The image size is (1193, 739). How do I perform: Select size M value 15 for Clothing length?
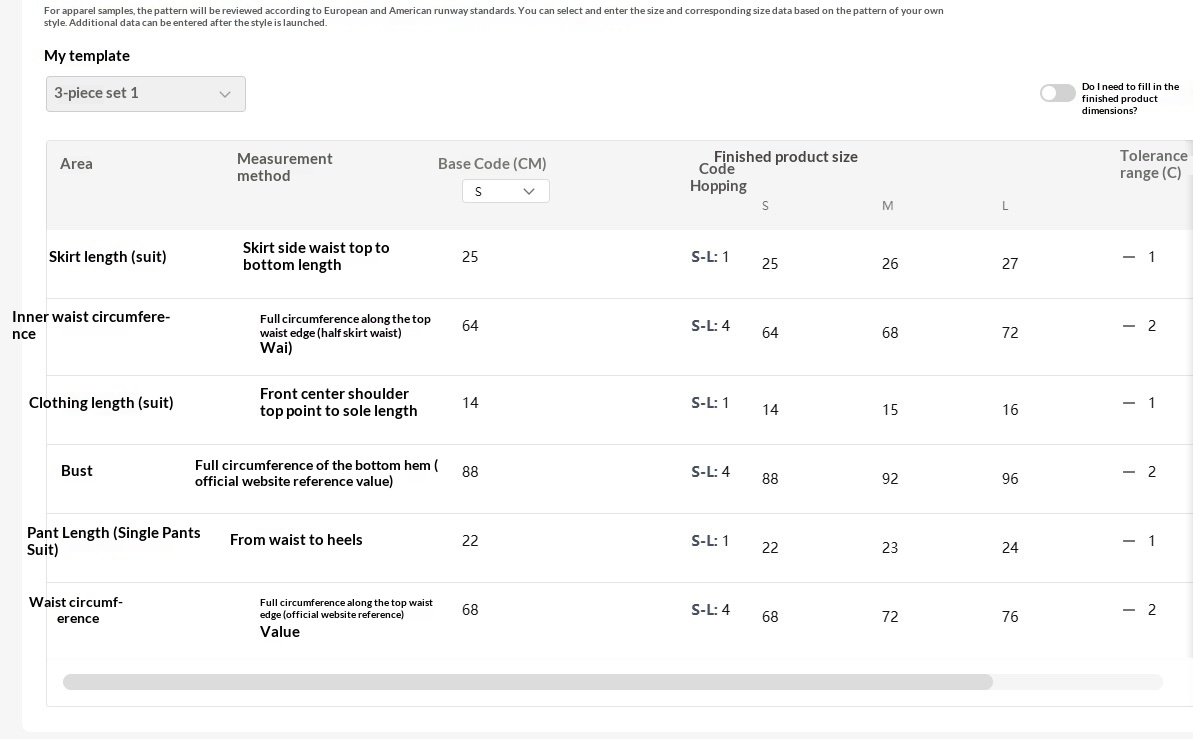point(890,410)
